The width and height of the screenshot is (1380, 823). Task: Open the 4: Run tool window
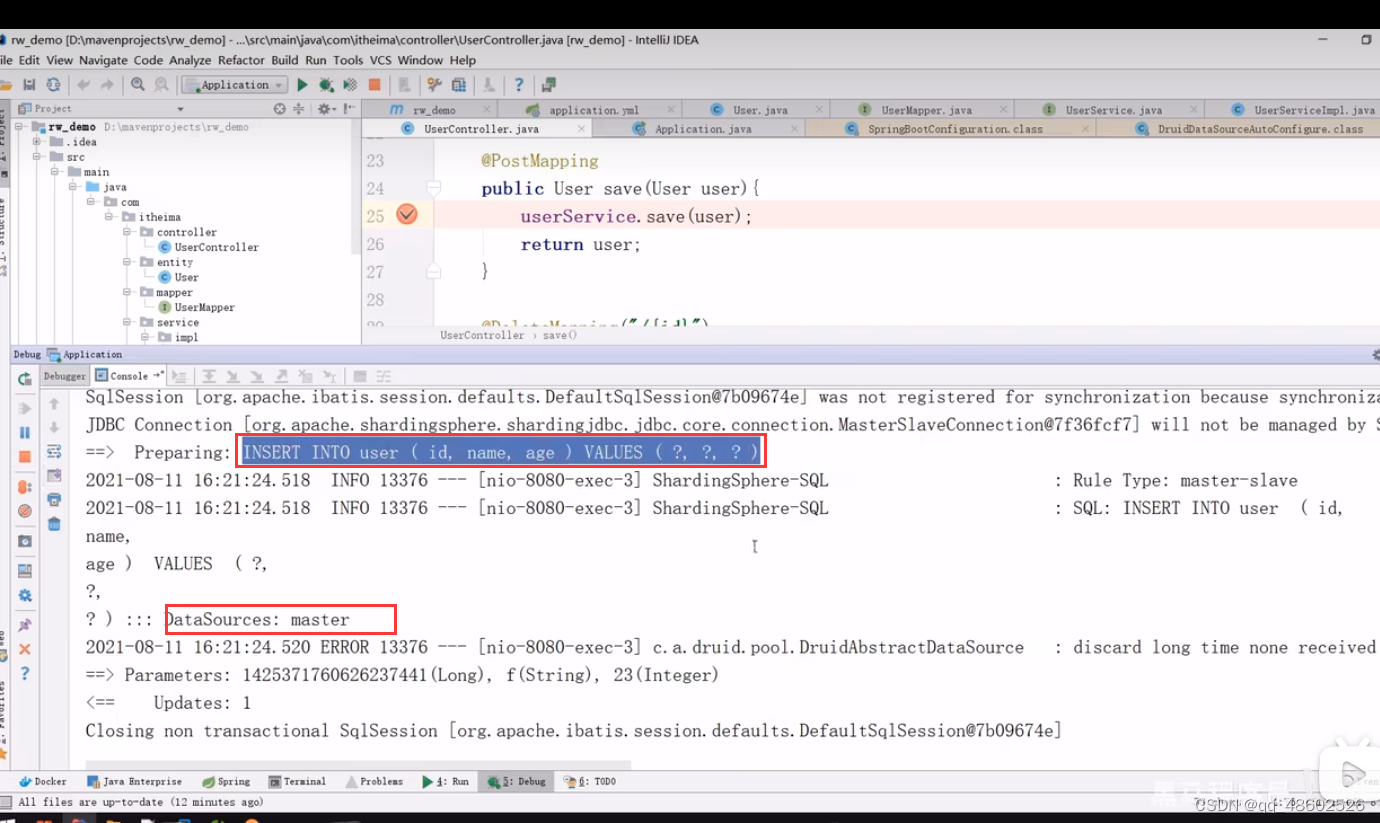[x=445, y=781]
